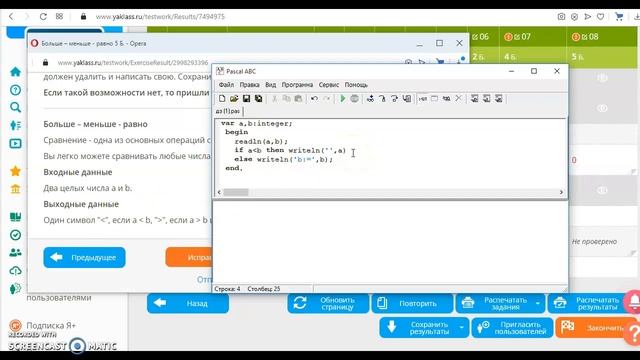Click the shopping cart icon in the browser bar

pos(619,17)
